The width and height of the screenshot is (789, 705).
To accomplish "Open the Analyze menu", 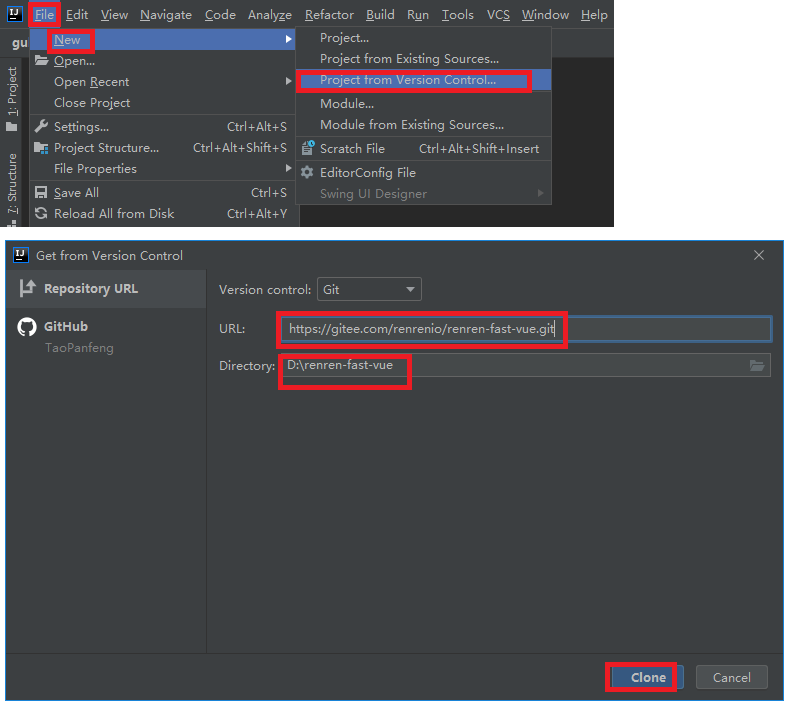I will click(270, 15).
